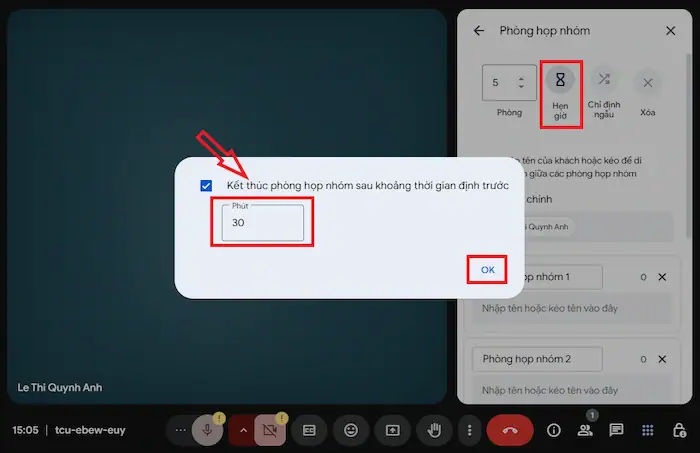
Task: Open the activities grid icon
Action: pos(648,430)
